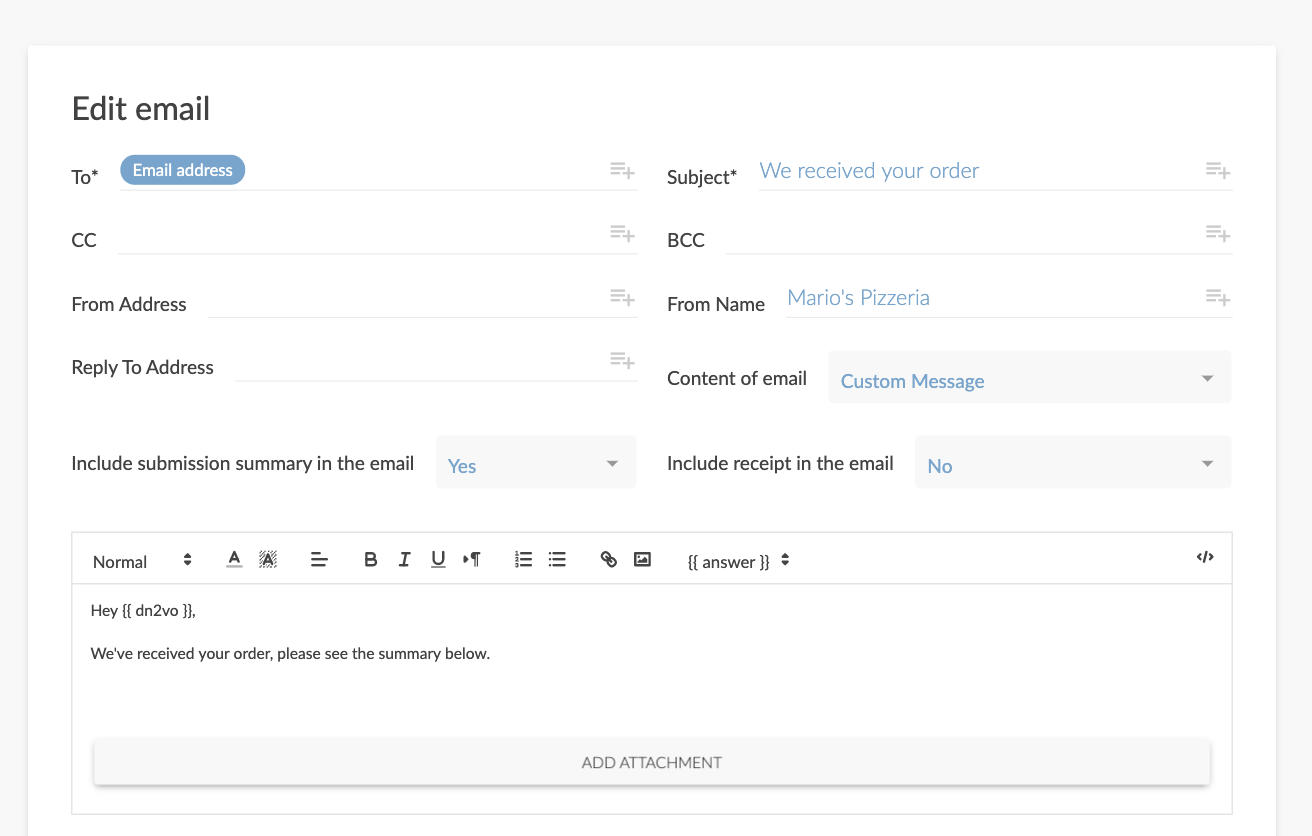Click the insert-variable icon in the To field
The width and height of the screenshot is (1312, 836).
(x=622, y=170)
